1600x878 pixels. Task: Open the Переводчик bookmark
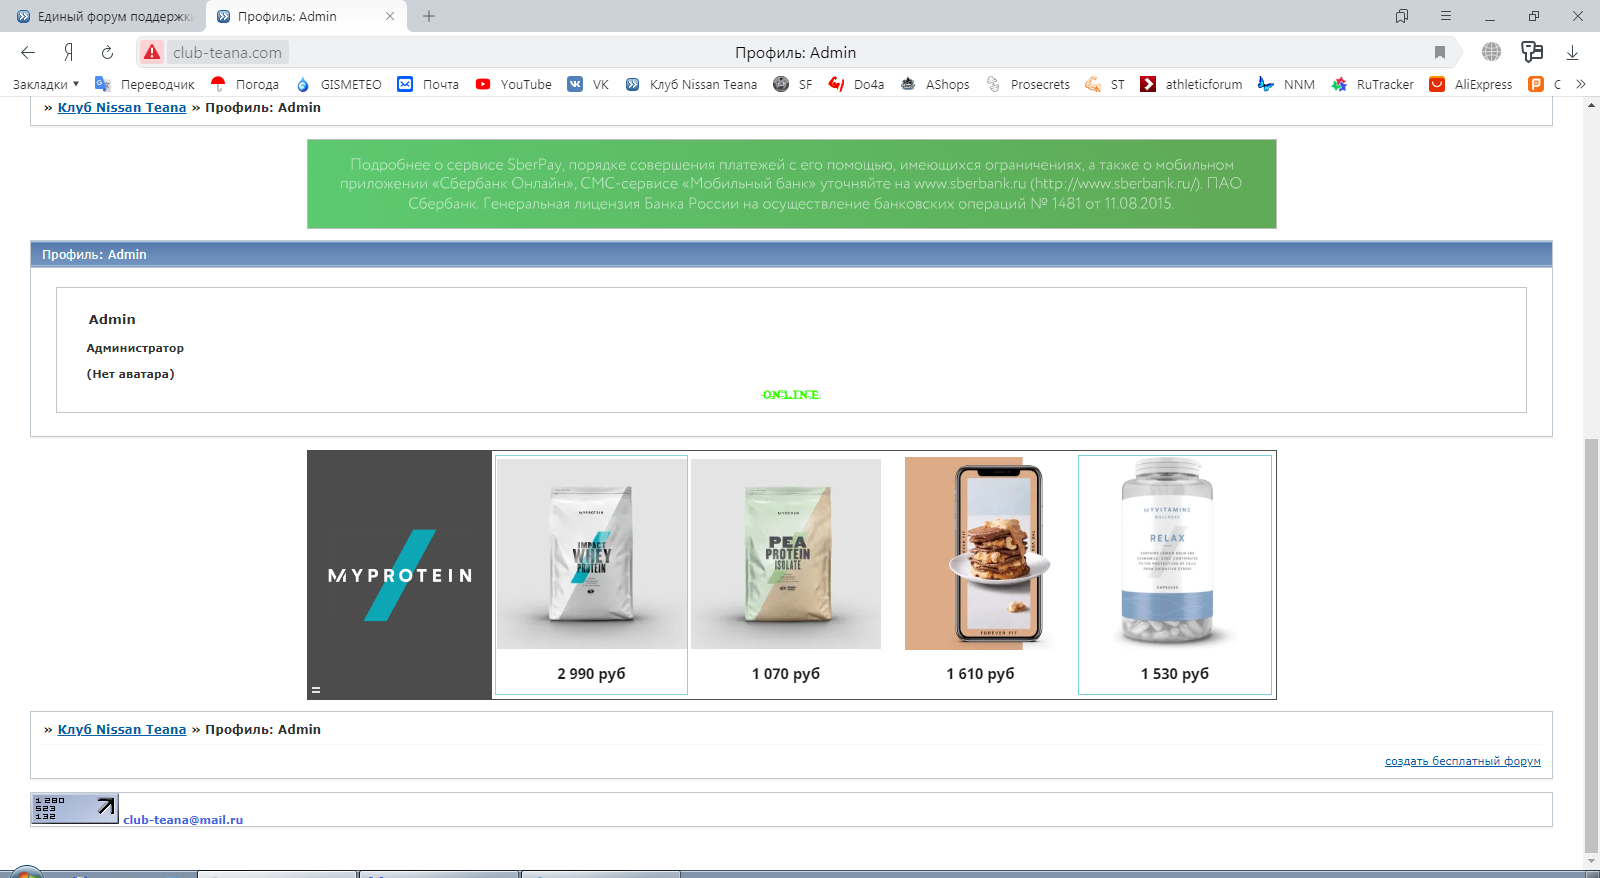click(x=145, y=84)
